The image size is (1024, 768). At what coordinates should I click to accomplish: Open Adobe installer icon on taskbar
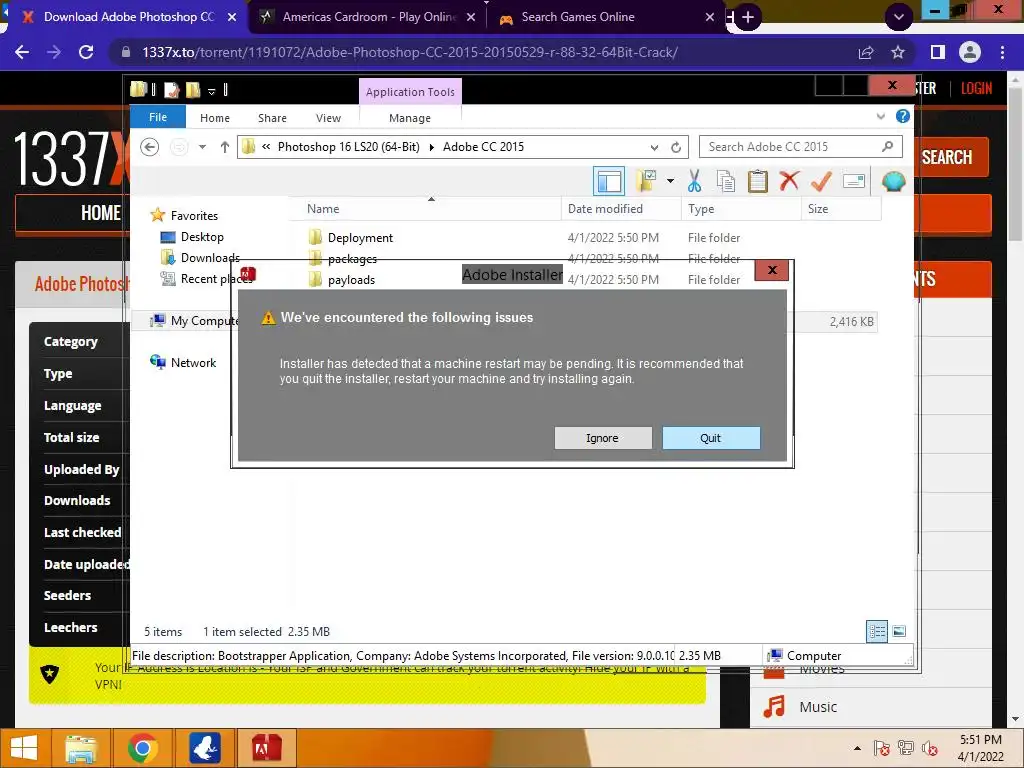266,748
